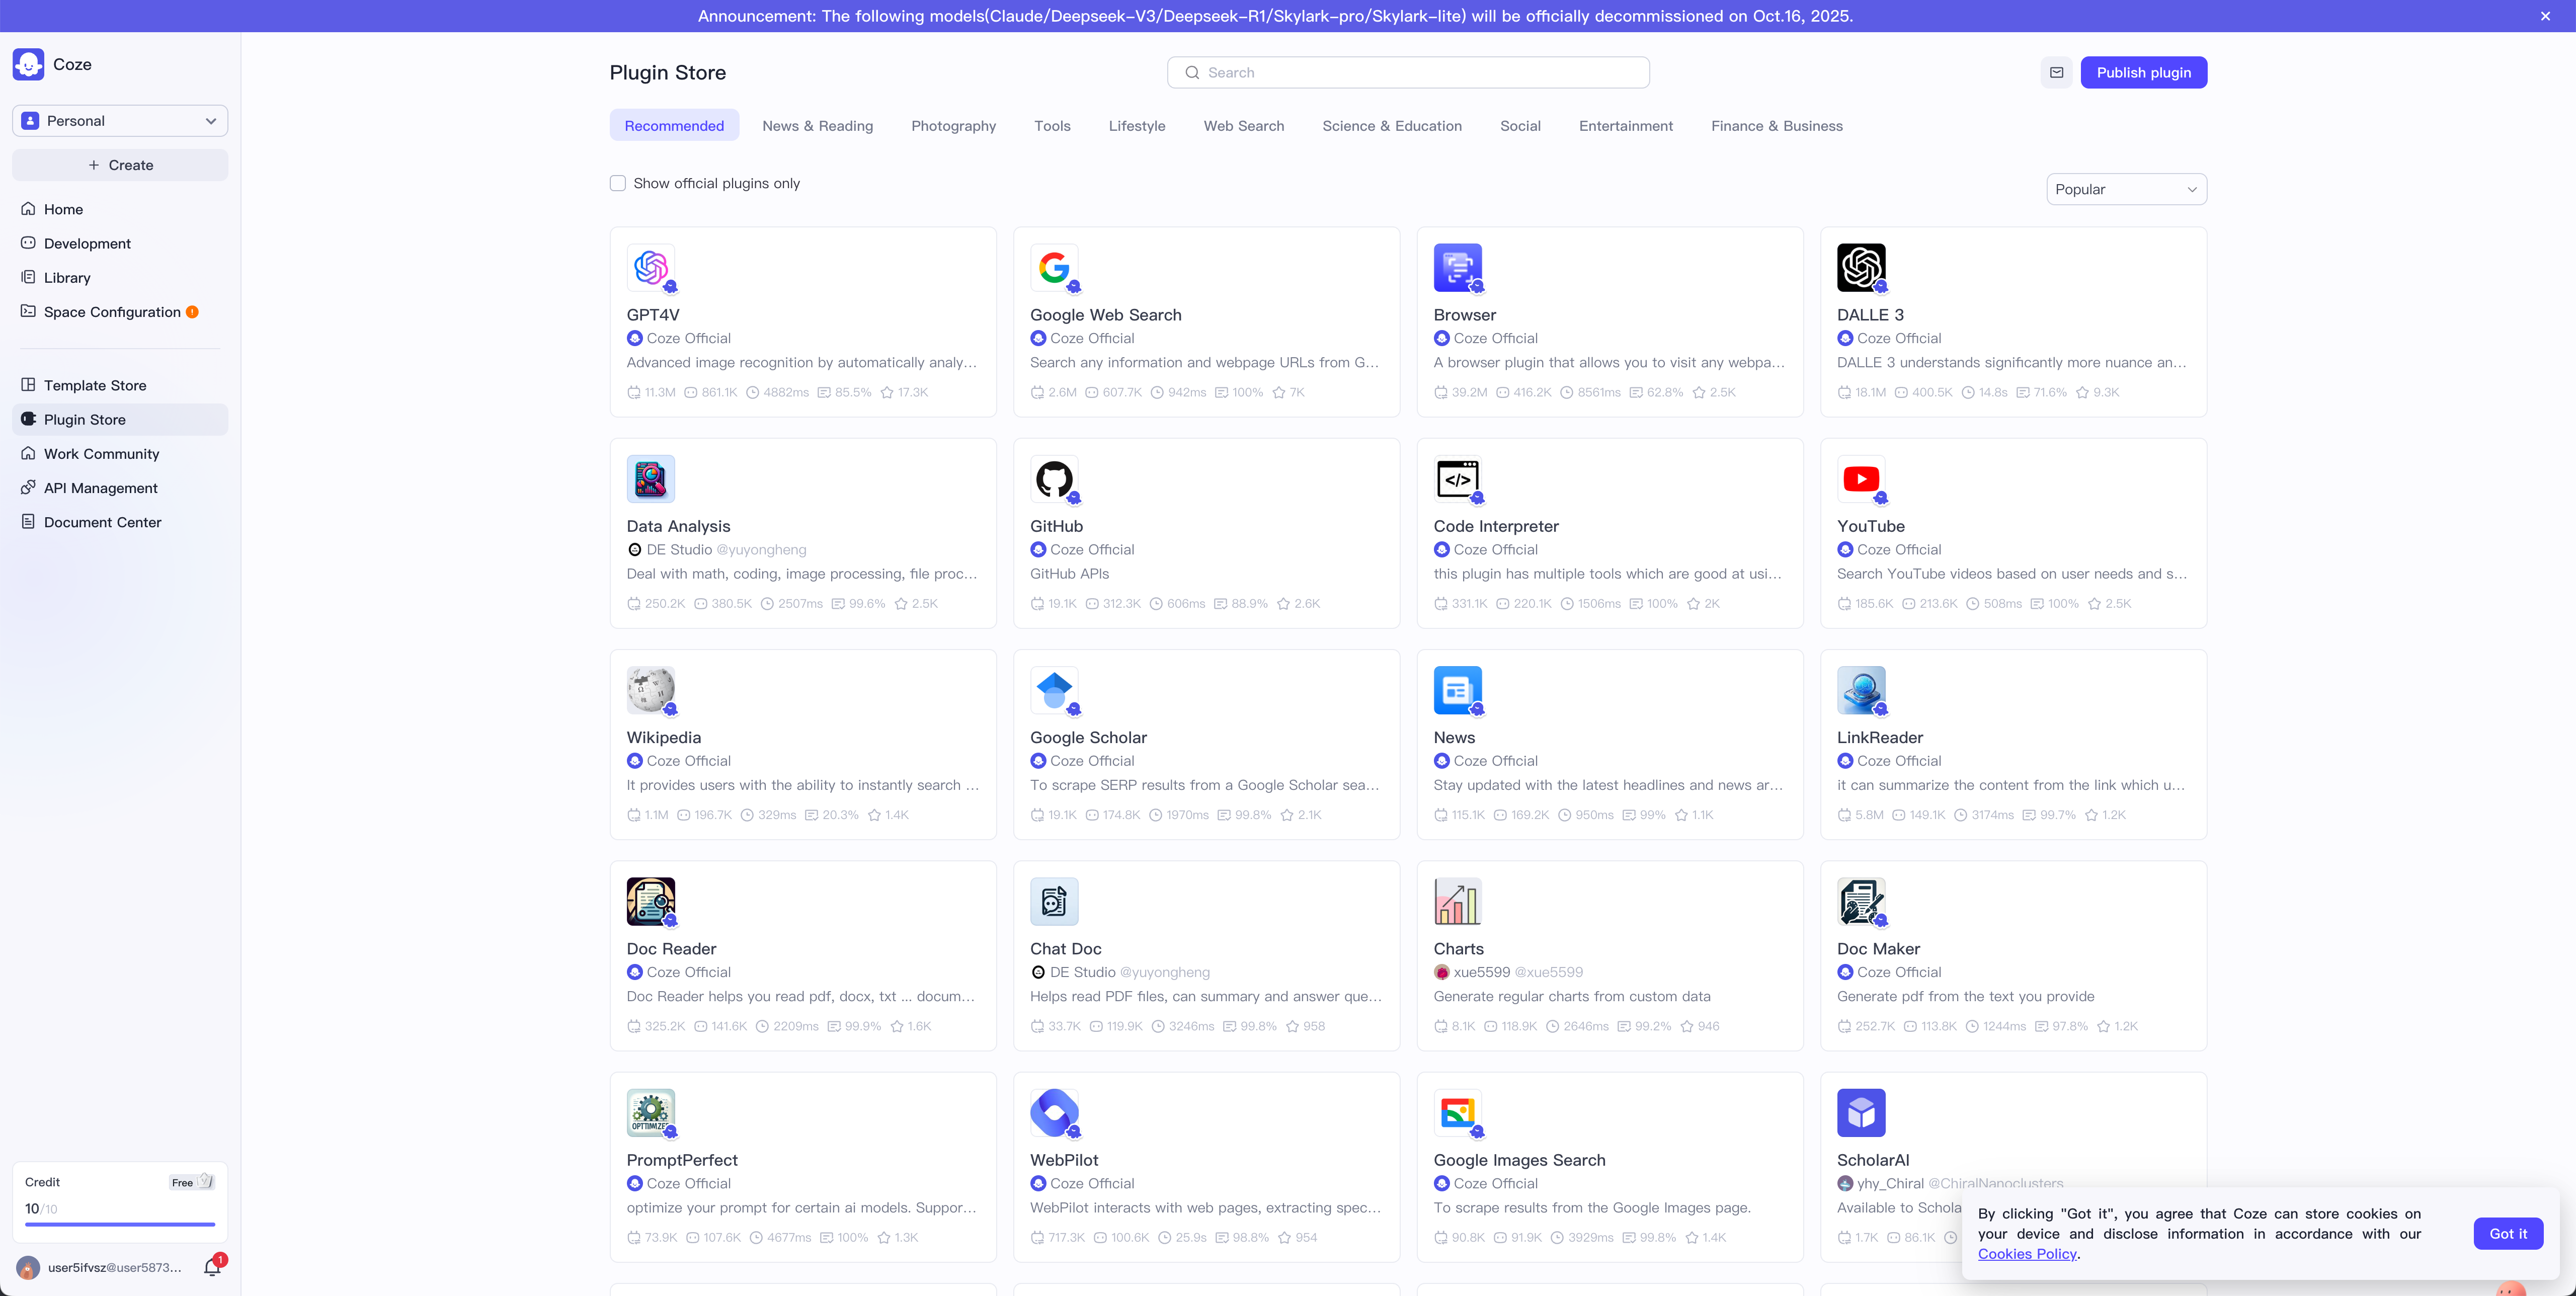The image size is (2576, 1296).
Task: Open the Wikipedia plugin icon
Action: point(651,690)
